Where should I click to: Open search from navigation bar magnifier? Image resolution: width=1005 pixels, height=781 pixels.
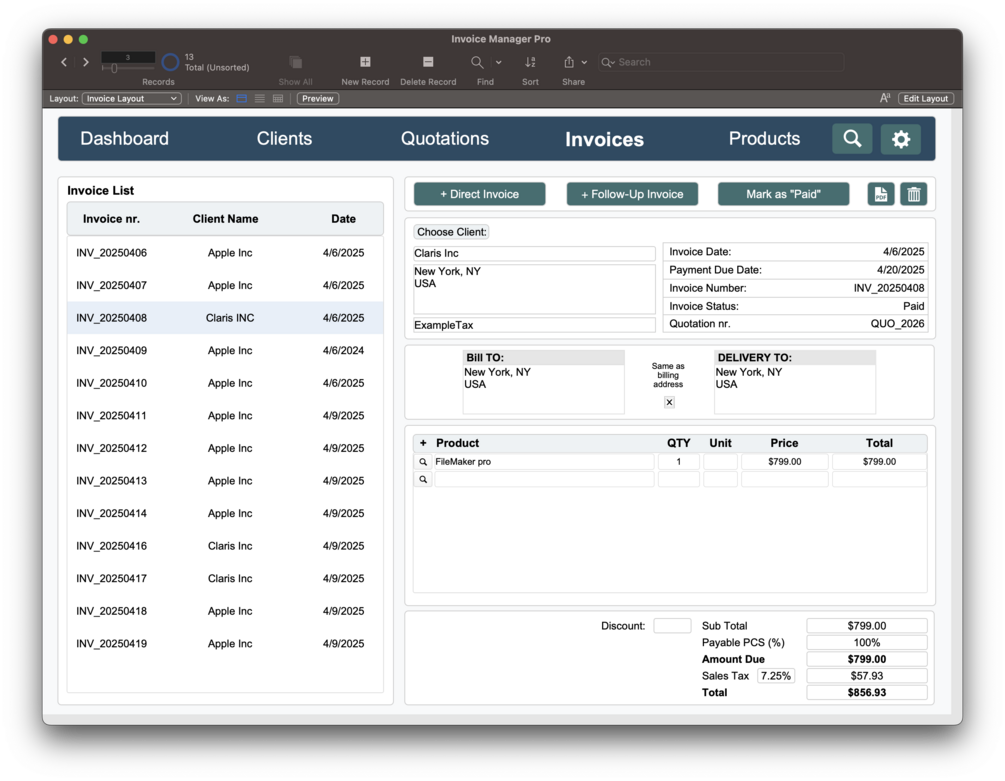click(x=852, y=138)
